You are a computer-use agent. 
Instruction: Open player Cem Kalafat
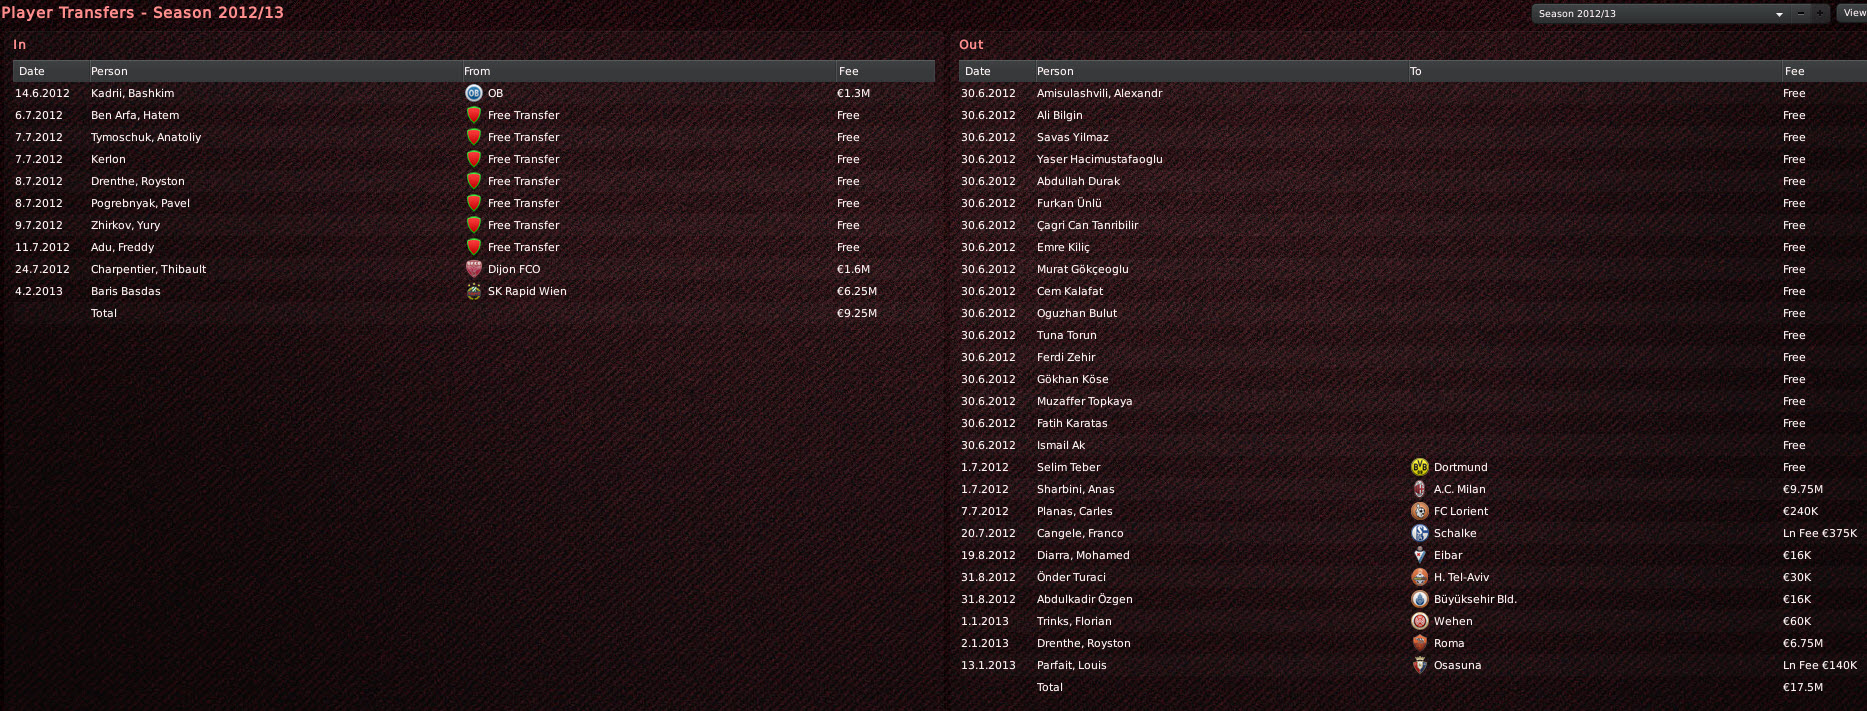[x=1070, y=291]
